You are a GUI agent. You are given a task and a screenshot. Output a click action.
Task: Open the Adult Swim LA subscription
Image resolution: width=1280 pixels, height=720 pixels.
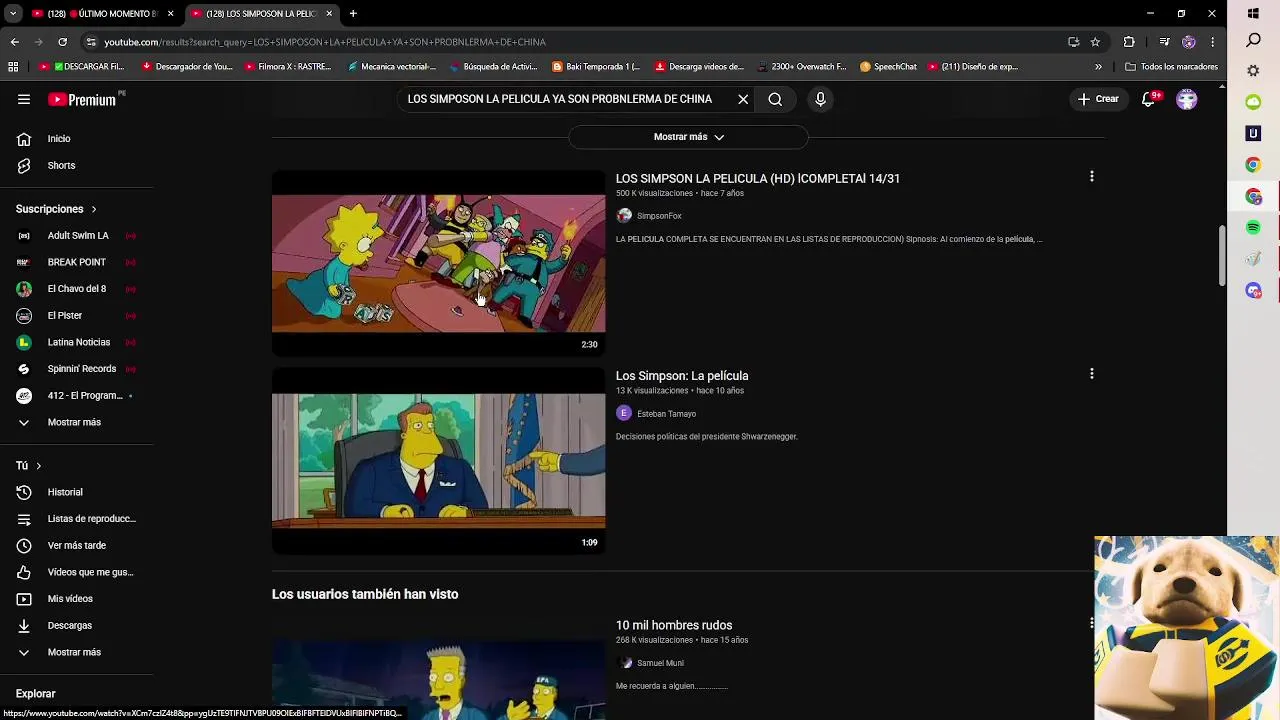pyautogui.click(x=76, y=236)
